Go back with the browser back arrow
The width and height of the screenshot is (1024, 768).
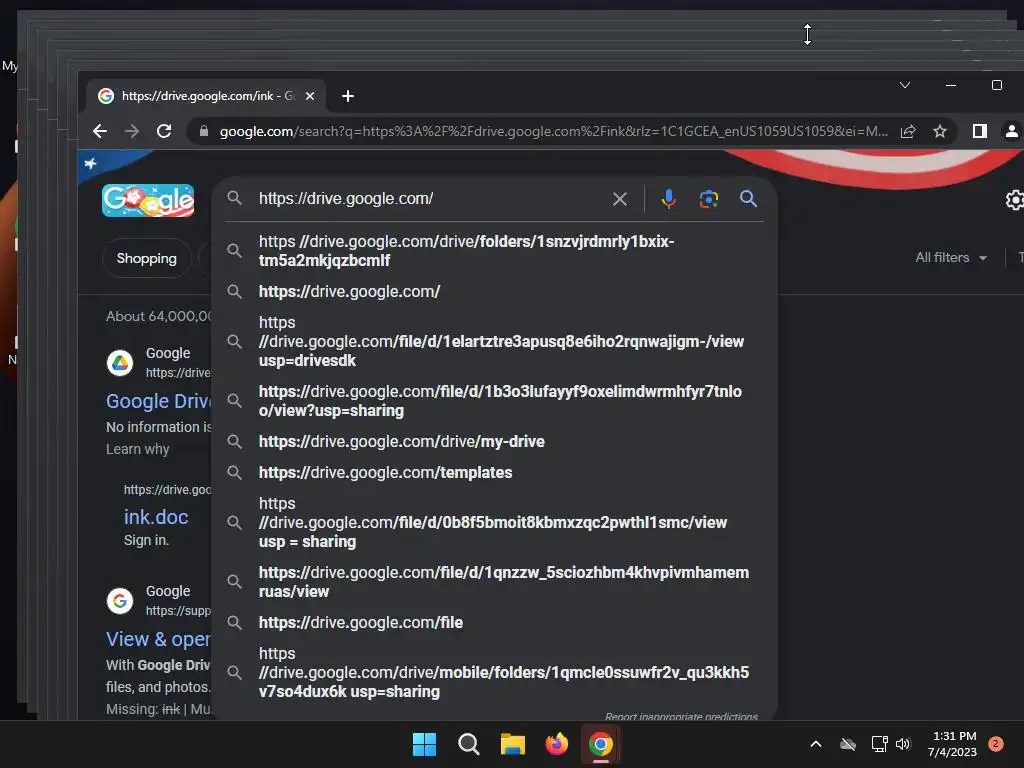(100, 131)
